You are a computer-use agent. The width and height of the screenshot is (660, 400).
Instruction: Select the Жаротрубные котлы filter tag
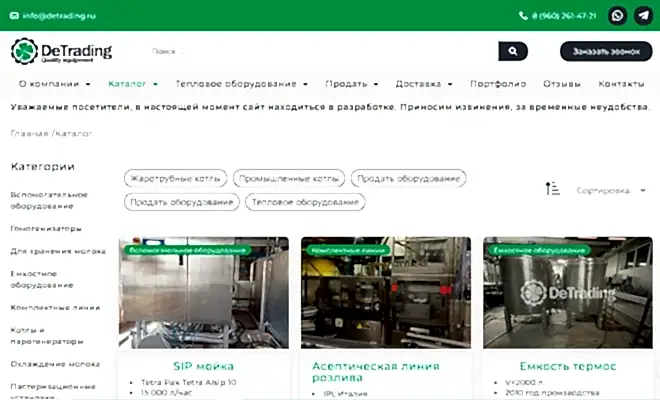[x=176, y=179]
